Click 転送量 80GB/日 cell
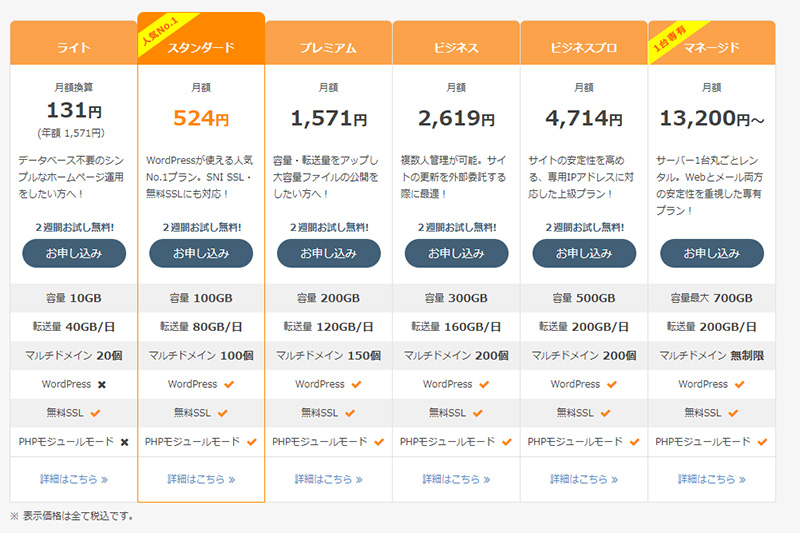The height and width of the screenshot is (533, 800). pyautogui.click(x=201, y=326)
